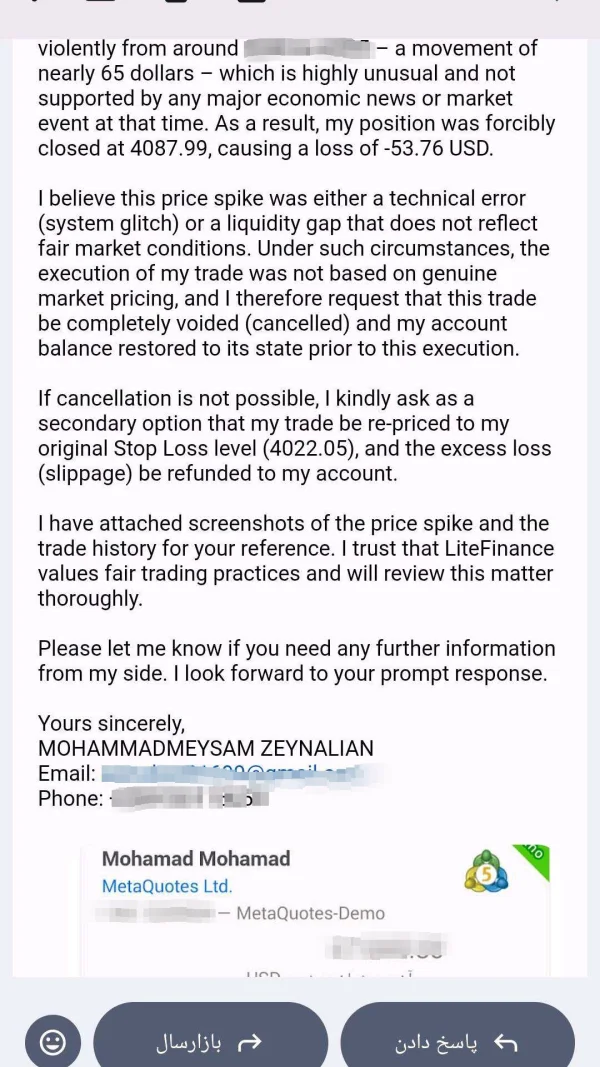The height and width of the screenshot is (1067, 600).
Task: Click the paragraph starting 'I believe this price spike'
Action: click(296, 274)
